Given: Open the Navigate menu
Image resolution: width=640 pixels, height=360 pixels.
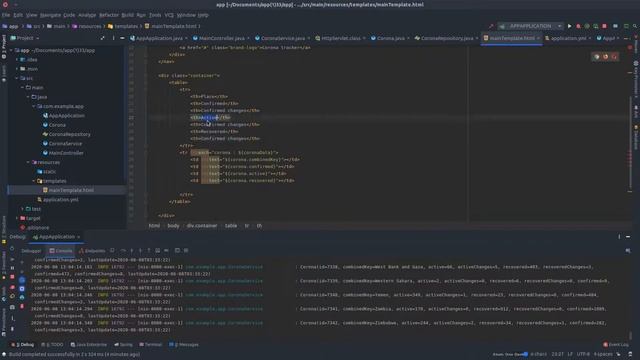Looking at the screenshot, I should (x=50, y=15).
